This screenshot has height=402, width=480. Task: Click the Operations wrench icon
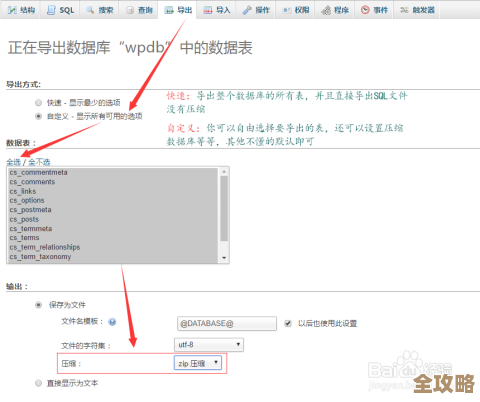(247, 10)
